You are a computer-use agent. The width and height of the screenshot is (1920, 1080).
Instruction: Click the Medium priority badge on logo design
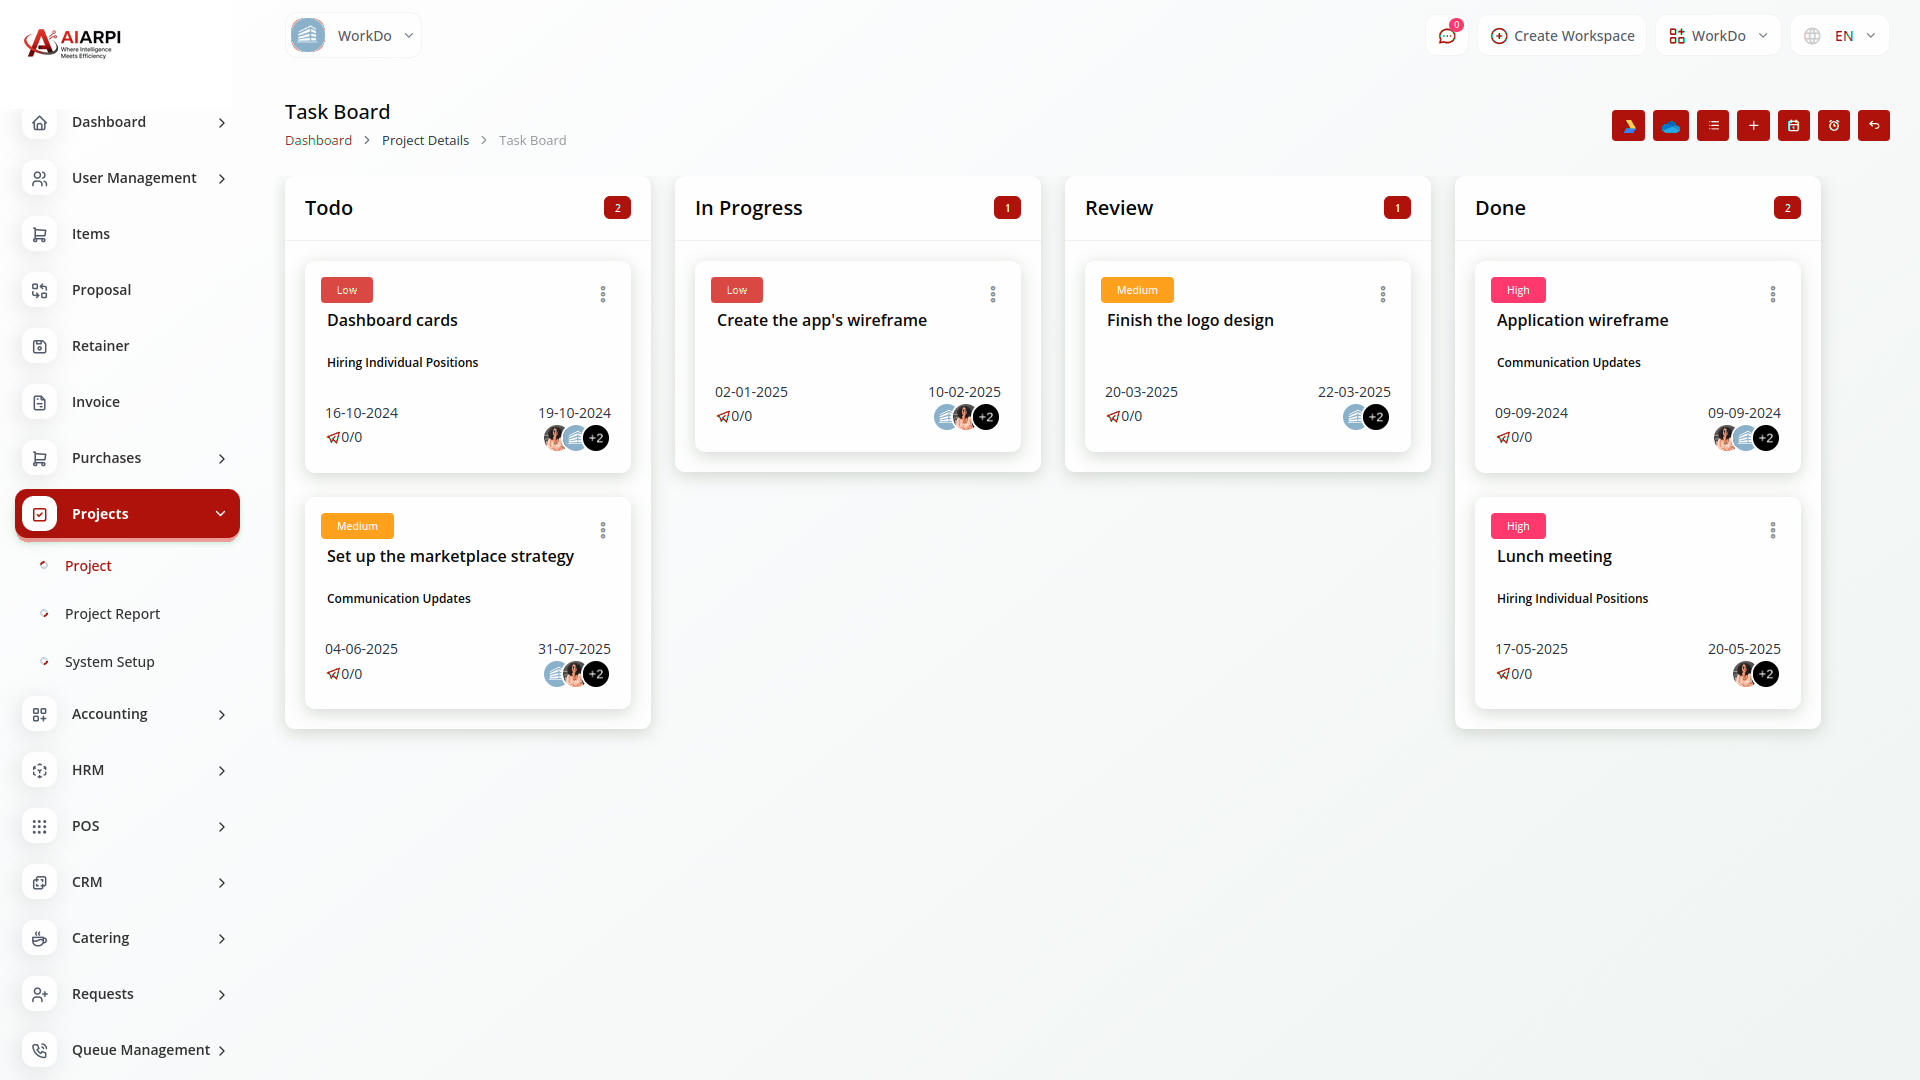point(1137,290)
